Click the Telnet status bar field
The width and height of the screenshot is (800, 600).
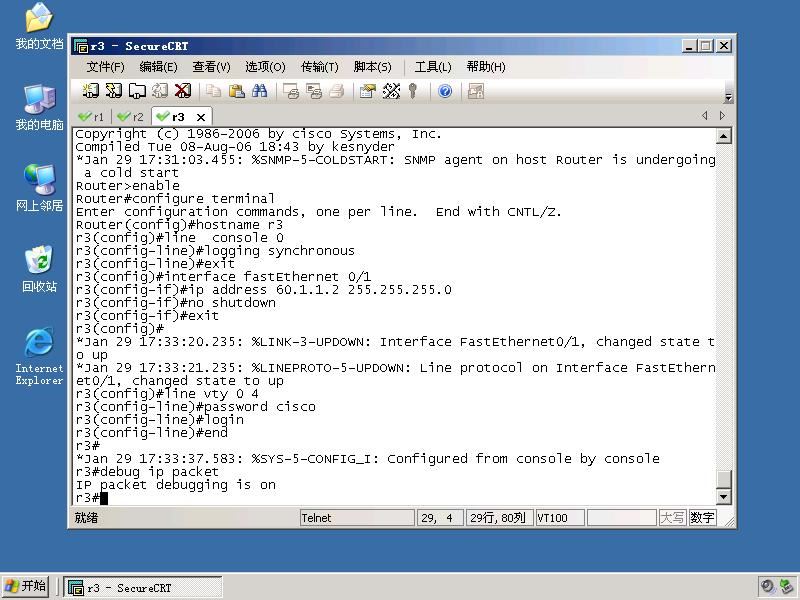(357, 518)
